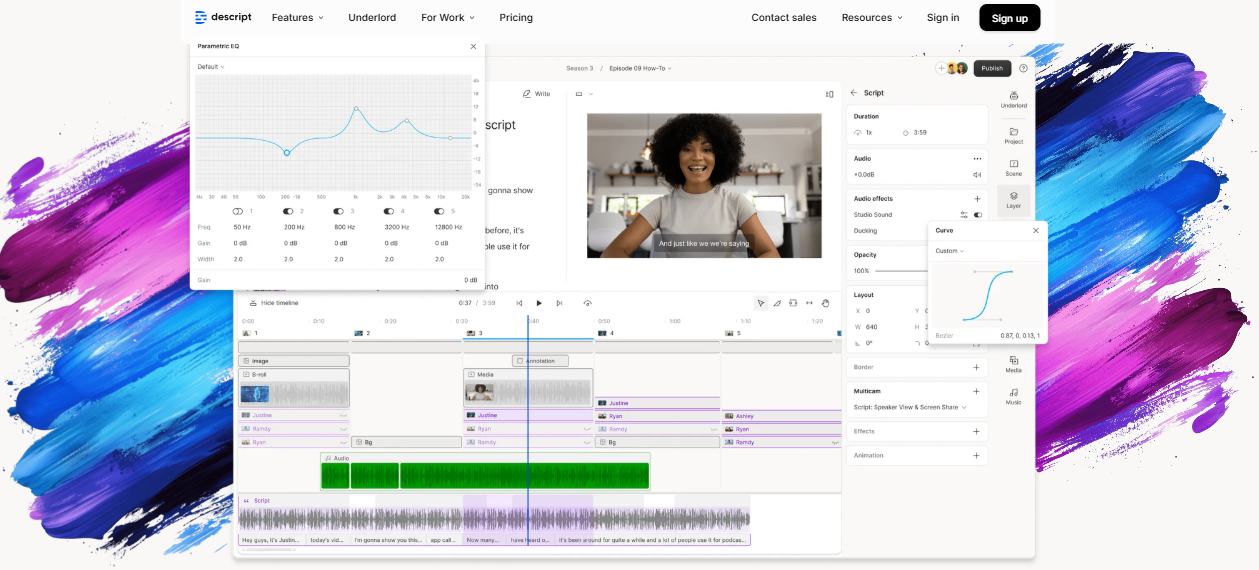
Task: Select the Media clip in scene 3
Action: pos(528,387)
